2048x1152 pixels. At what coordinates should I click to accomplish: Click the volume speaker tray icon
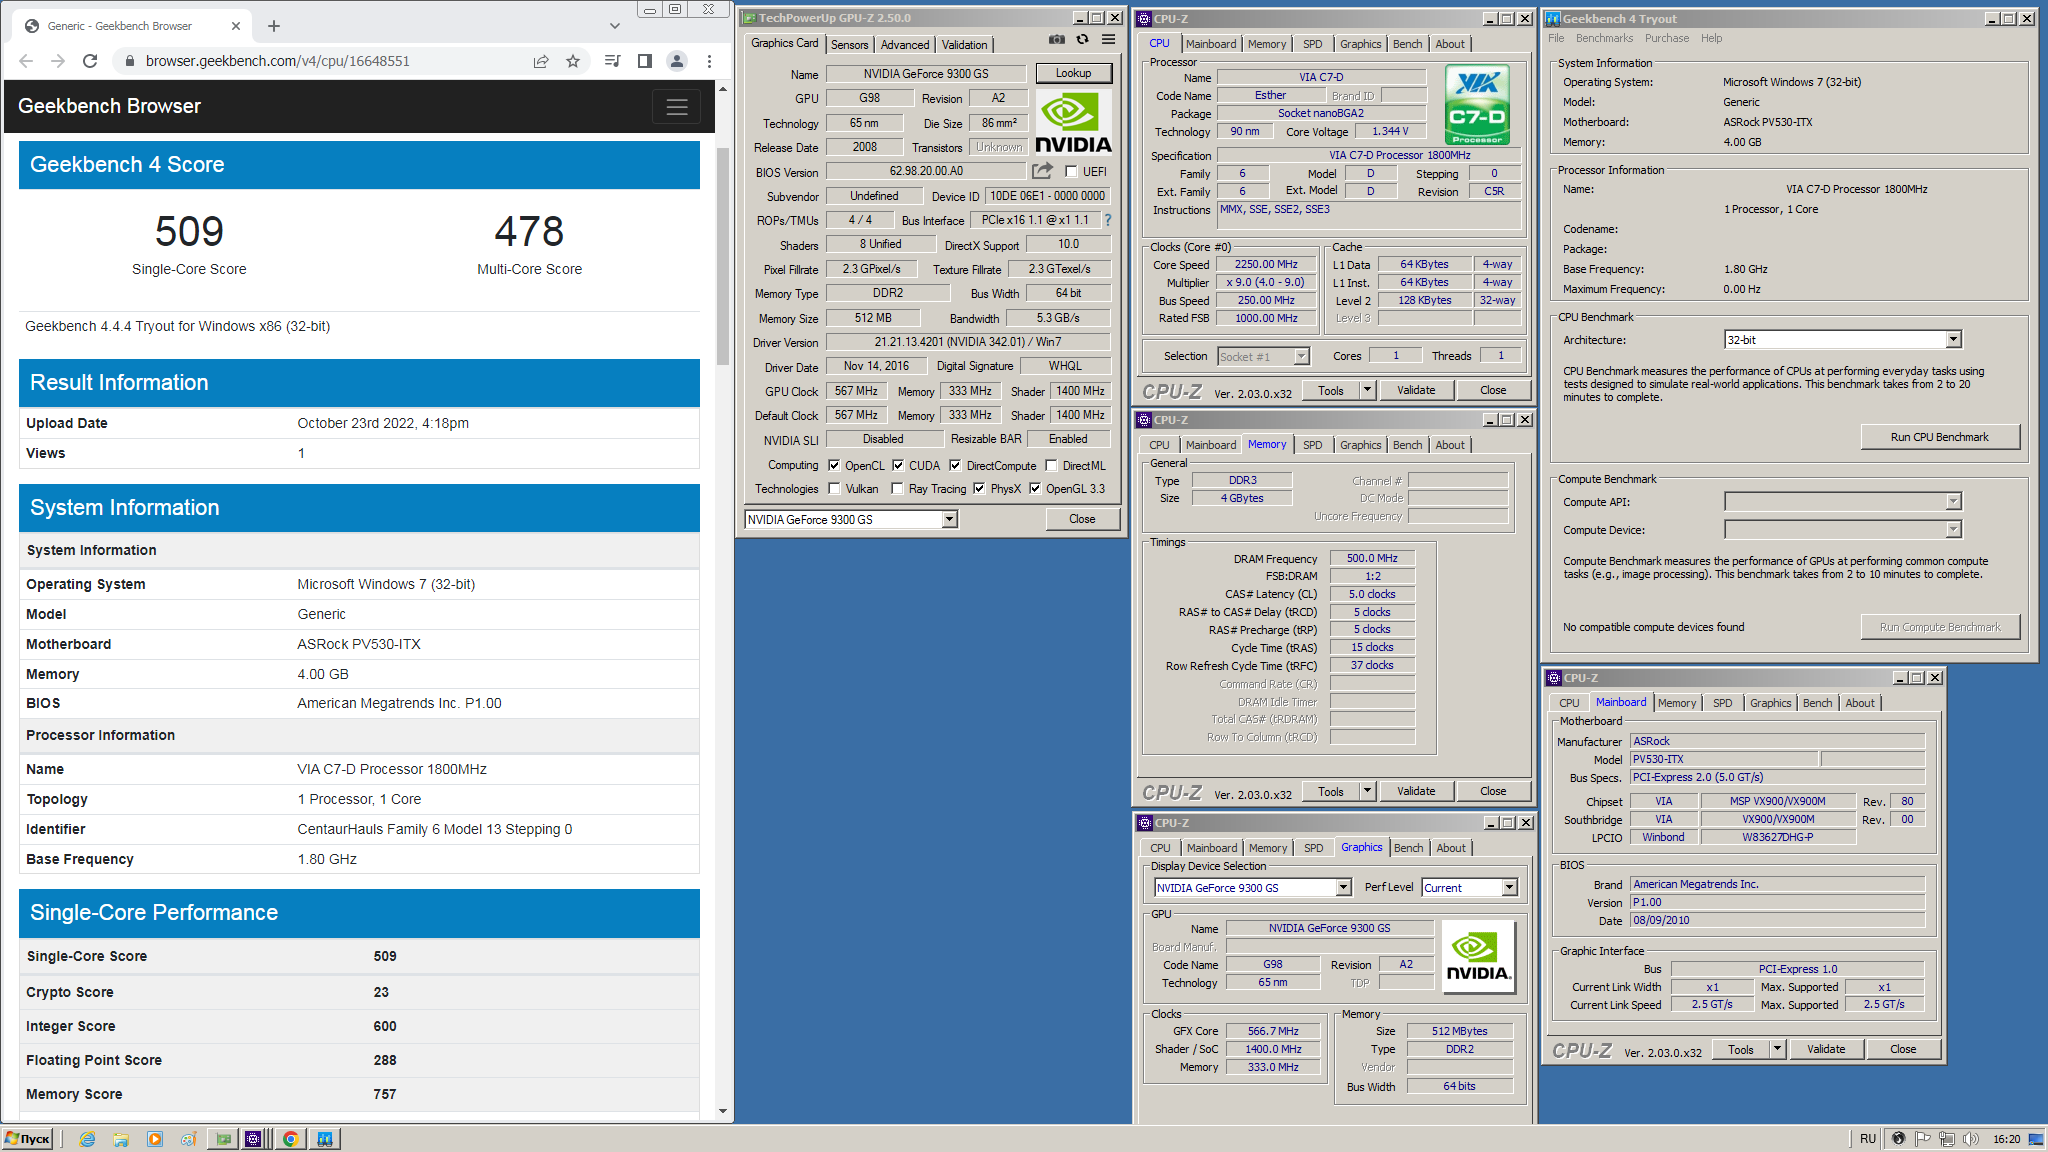coord(1971,1139)
